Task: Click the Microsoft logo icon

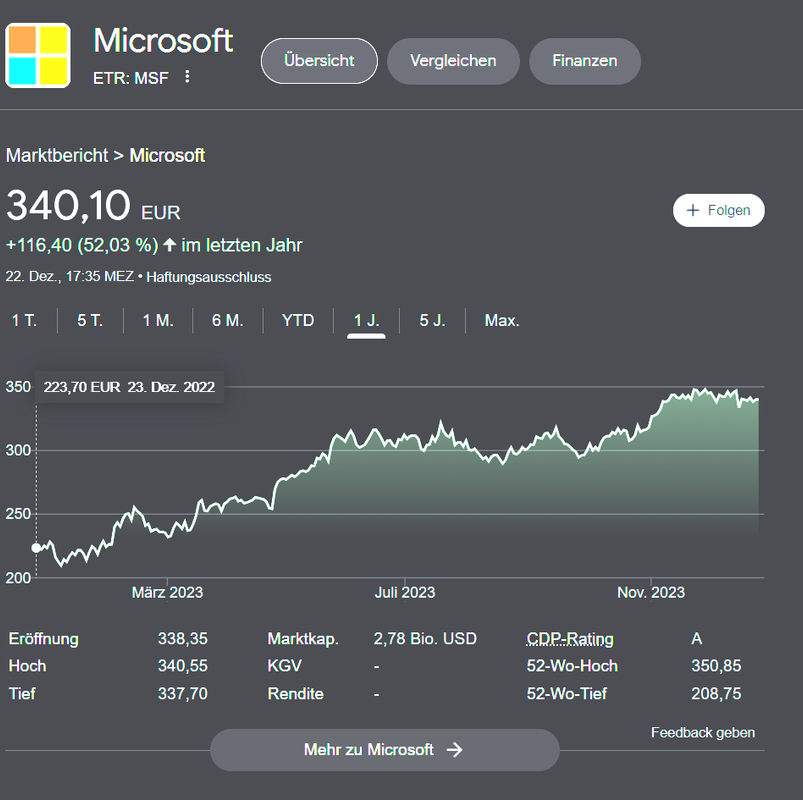Action: tap(38, 55)
